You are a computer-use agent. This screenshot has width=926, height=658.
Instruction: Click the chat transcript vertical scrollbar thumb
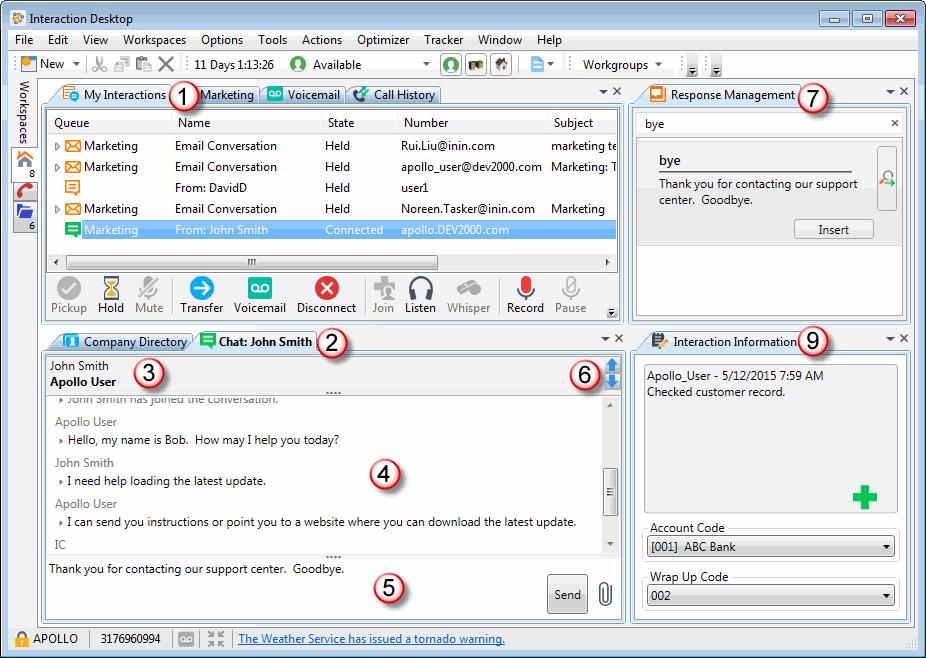610,491
